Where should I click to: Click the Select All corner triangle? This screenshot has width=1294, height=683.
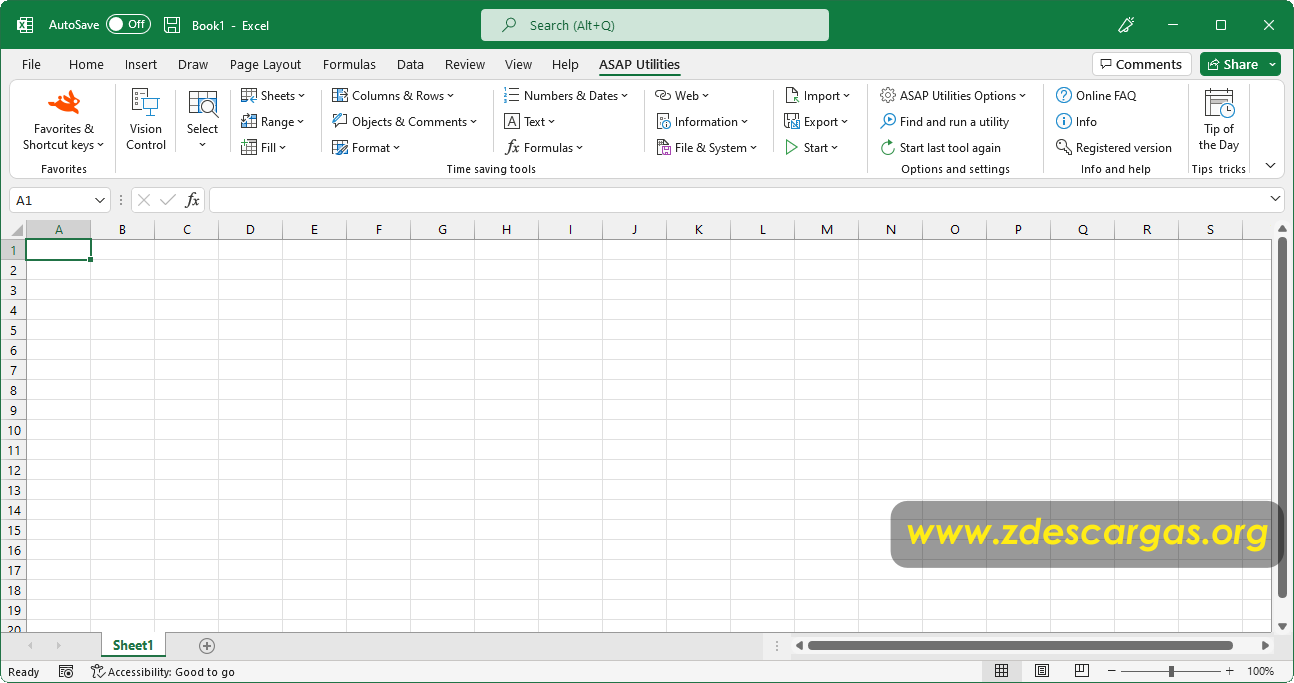(x=16, y=230)
